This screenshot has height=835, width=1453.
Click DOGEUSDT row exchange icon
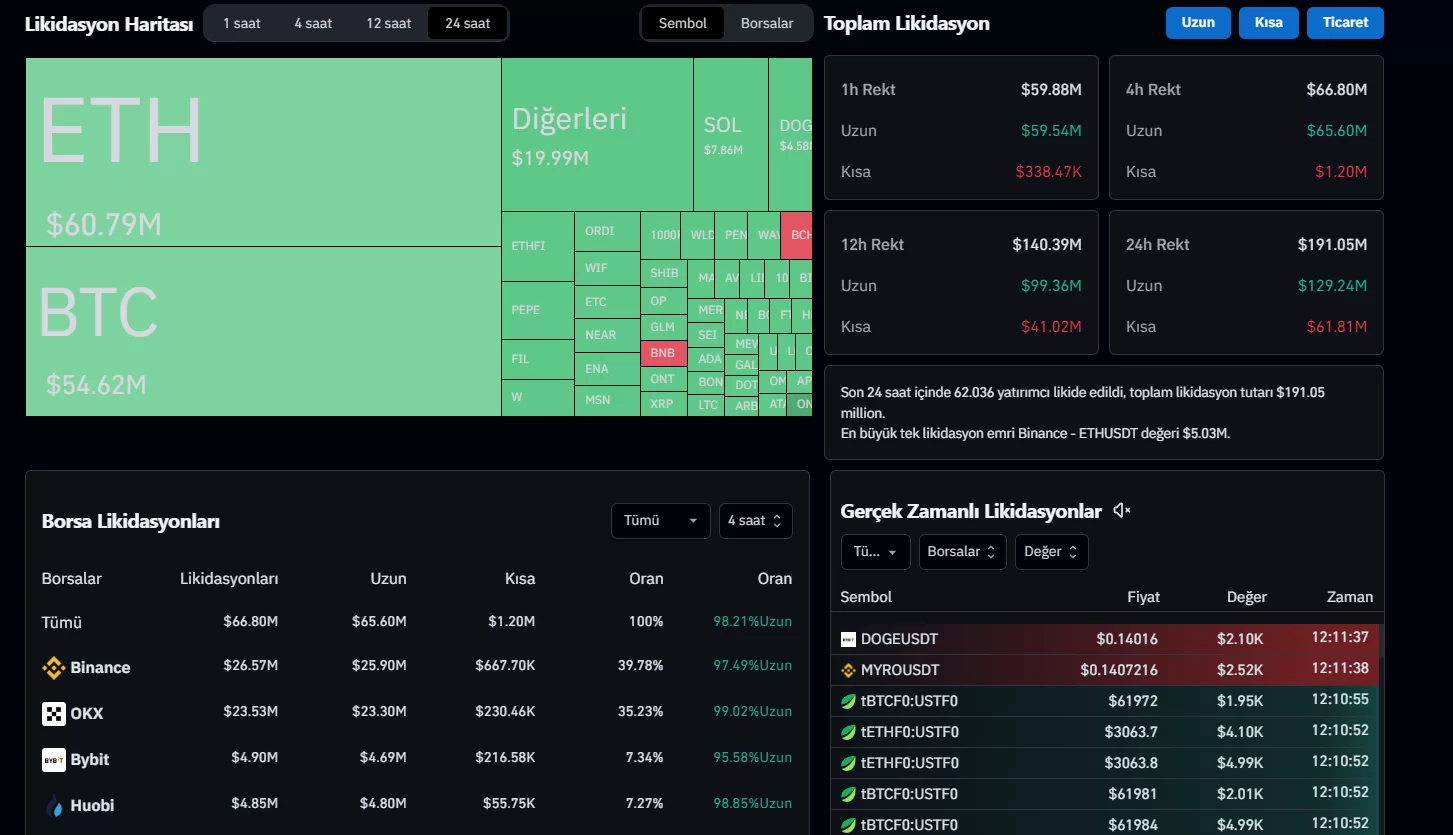tap(849, 639)
